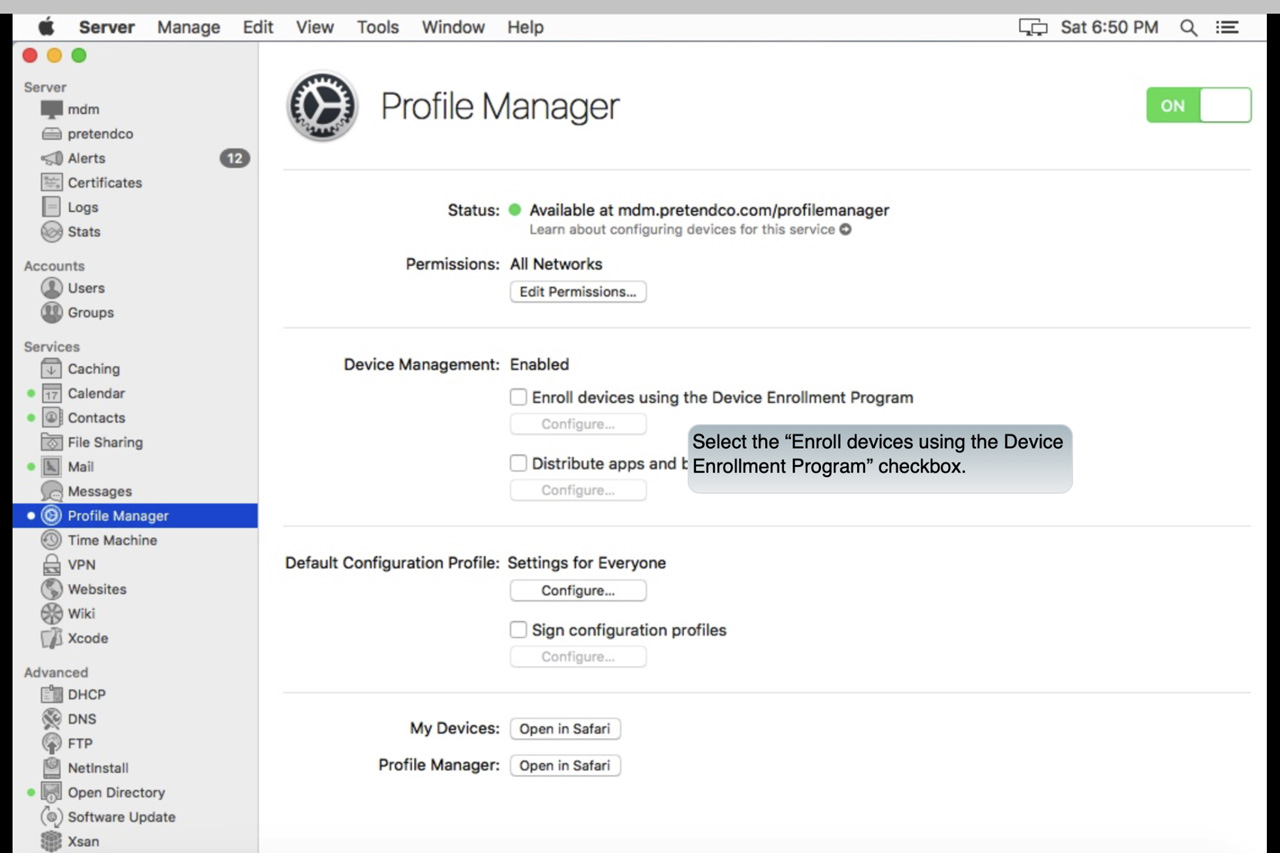1280x853 pixels.
Task: Open the Manage menu
Action: [x=188, y=27]
